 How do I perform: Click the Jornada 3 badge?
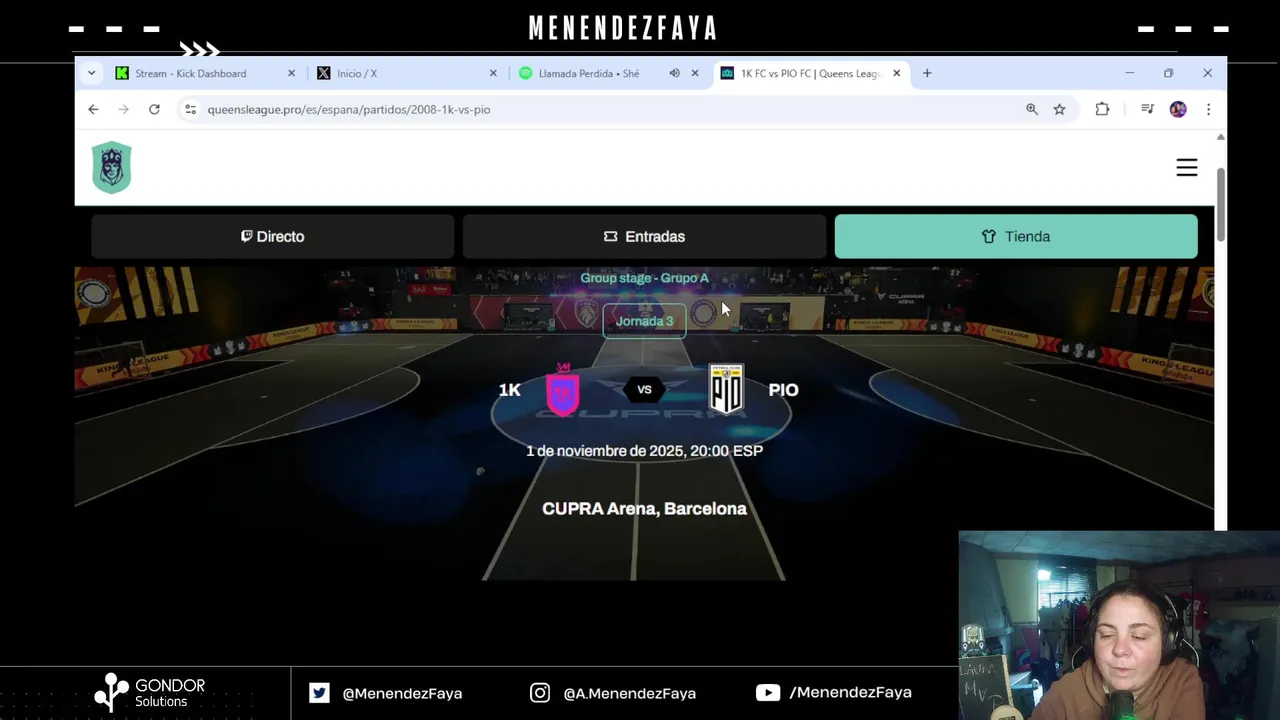(x=644, y=321)
